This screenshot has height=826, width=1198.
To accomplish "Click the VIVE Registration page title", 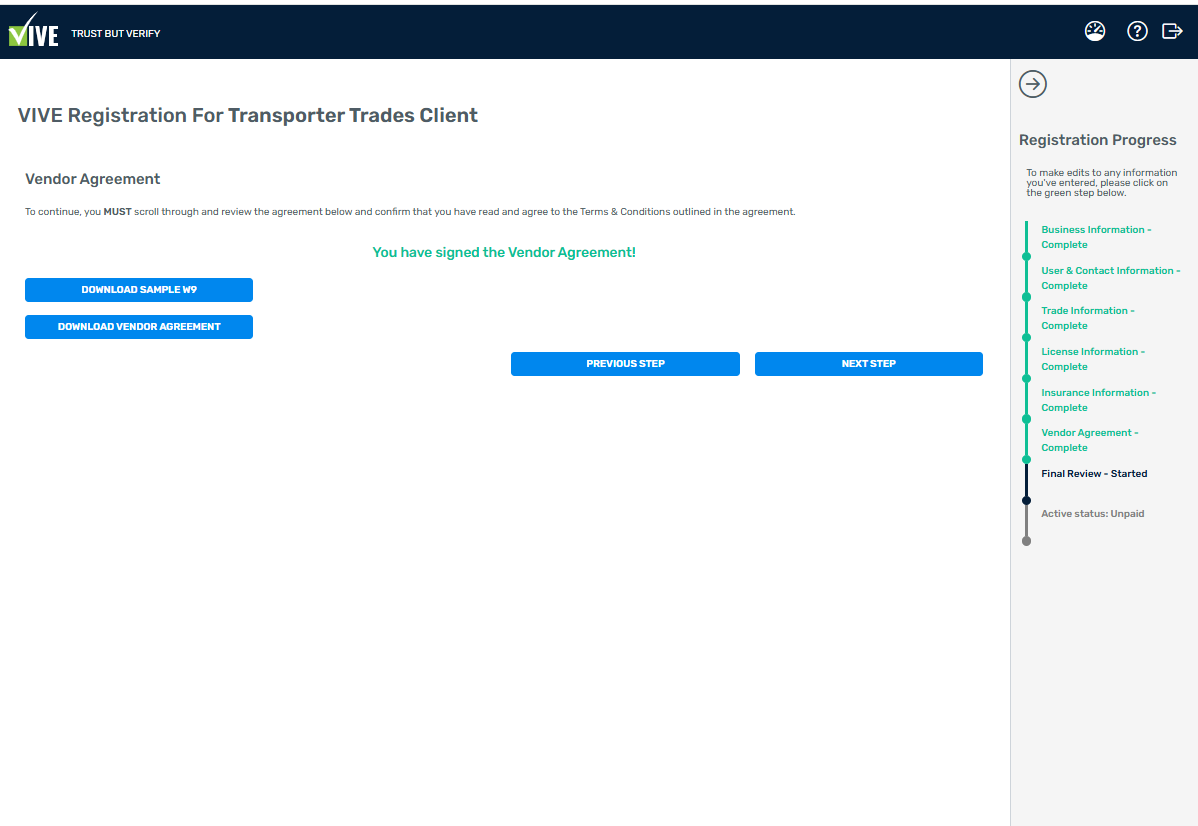I will (x=248, y=115).
